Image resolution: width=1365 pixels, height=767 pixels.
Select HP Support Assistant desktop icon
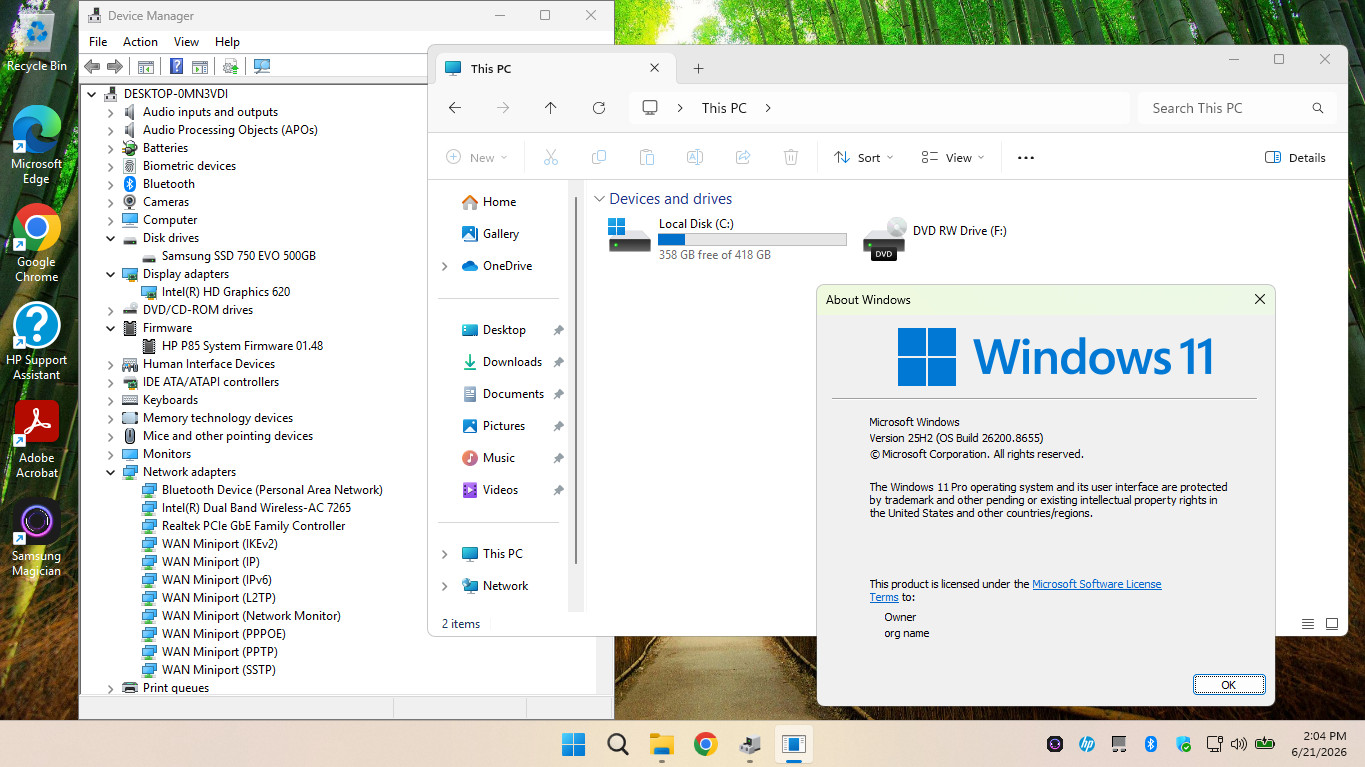coord(36,342)
